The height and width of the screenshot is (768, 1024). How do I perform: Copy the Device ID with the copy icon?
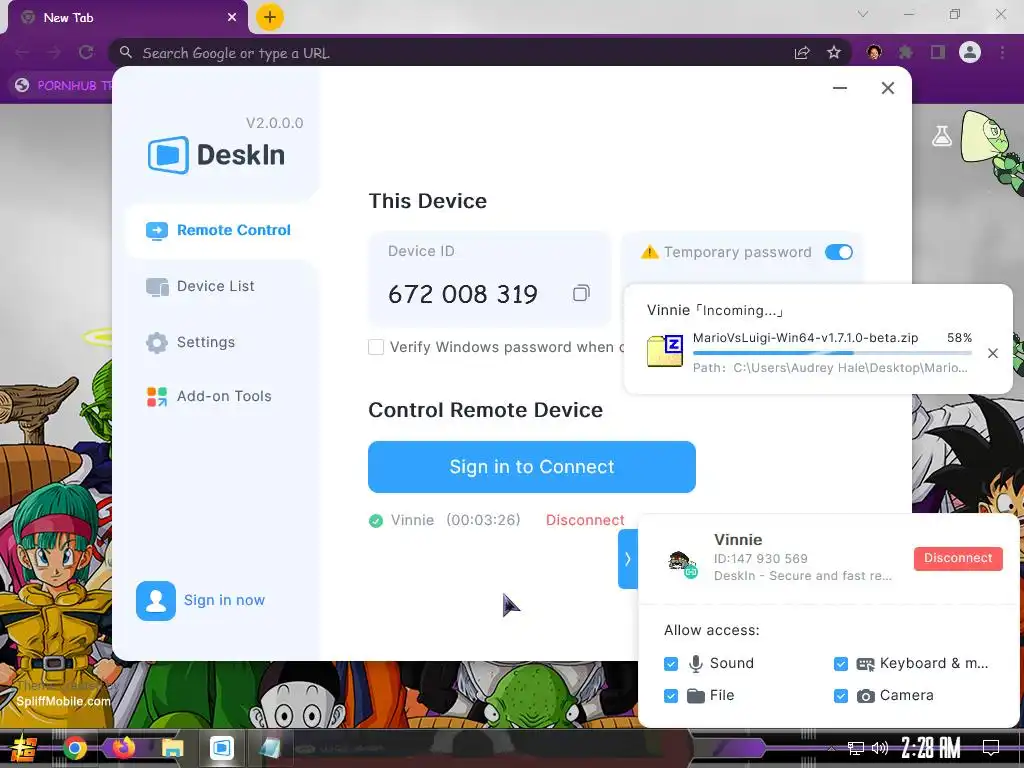(x=581, y=293)
